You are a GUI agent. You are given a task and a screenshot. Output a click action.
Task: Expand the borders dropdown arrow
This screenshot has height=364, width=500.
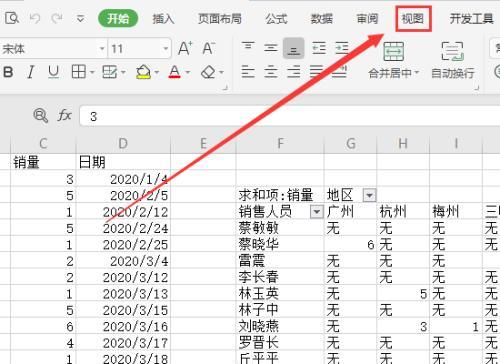tap(92, 72)
